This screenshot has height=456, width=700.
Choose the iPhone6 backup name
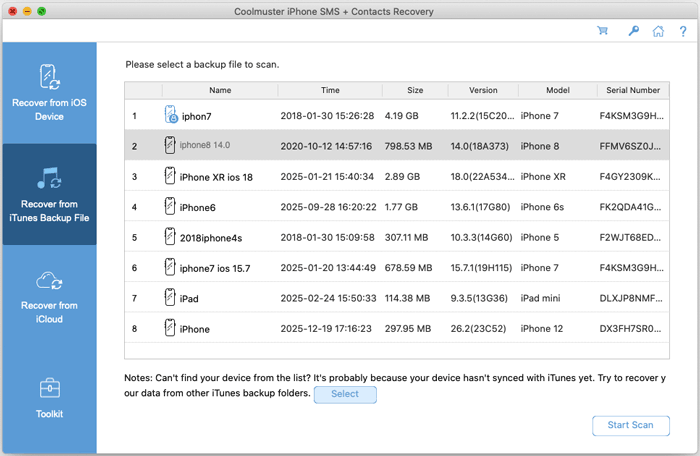tap(197, 208)
